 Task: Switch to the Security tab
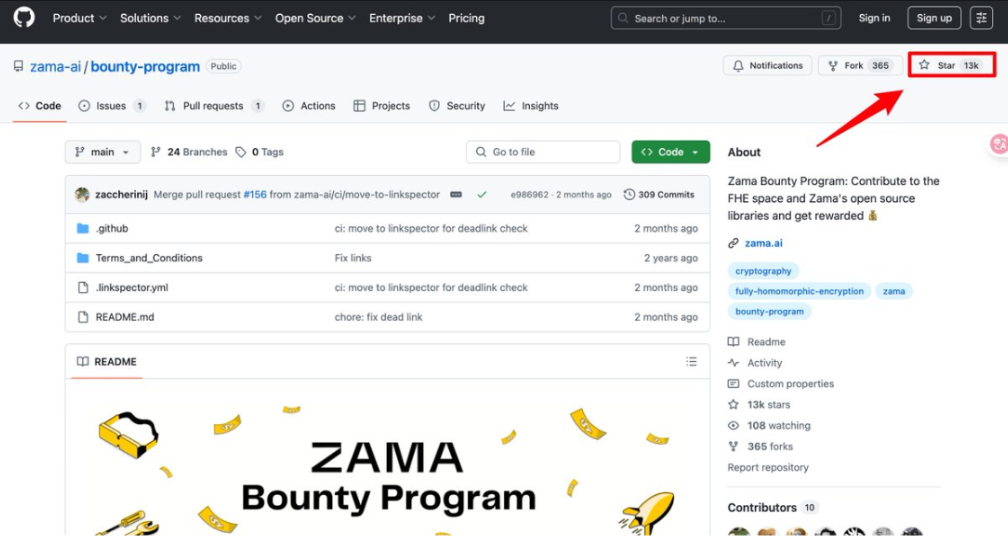tap(456, 105)
